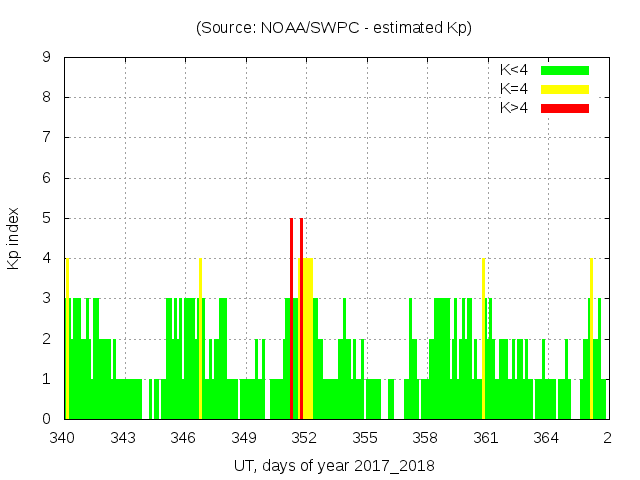Click the 352 tick label on x-axis
640x480 pixels.
click(x=304, y=438)
